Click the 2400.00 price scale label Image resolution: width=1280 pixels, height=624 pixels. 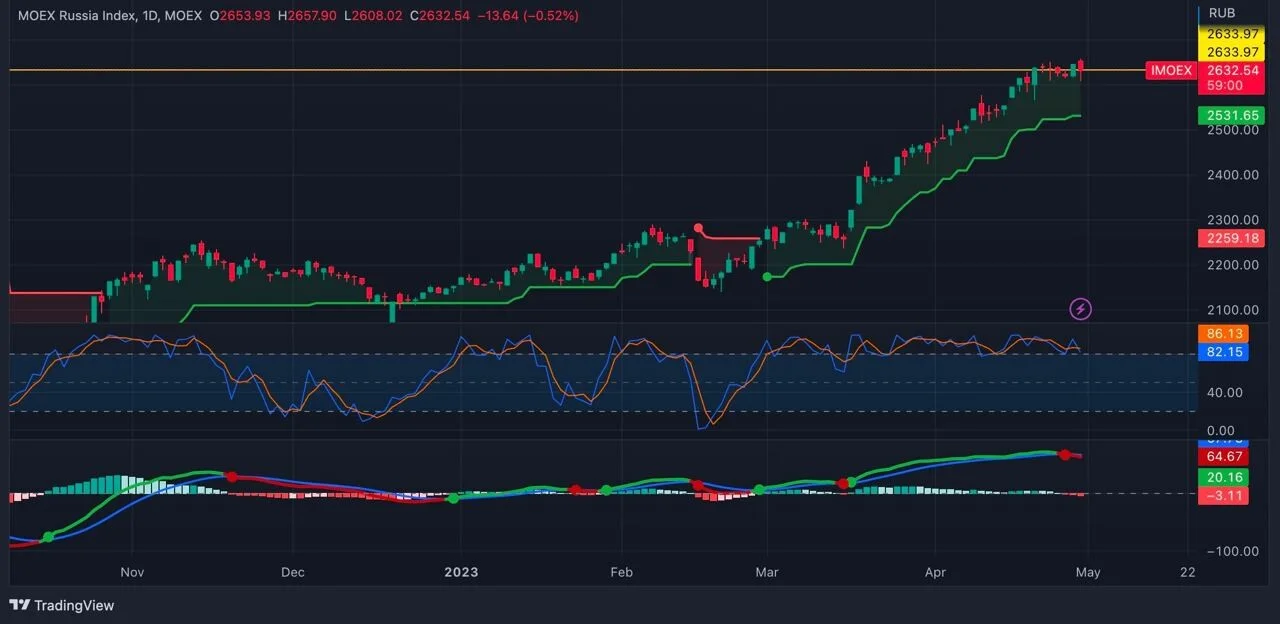coord(1231,175)
